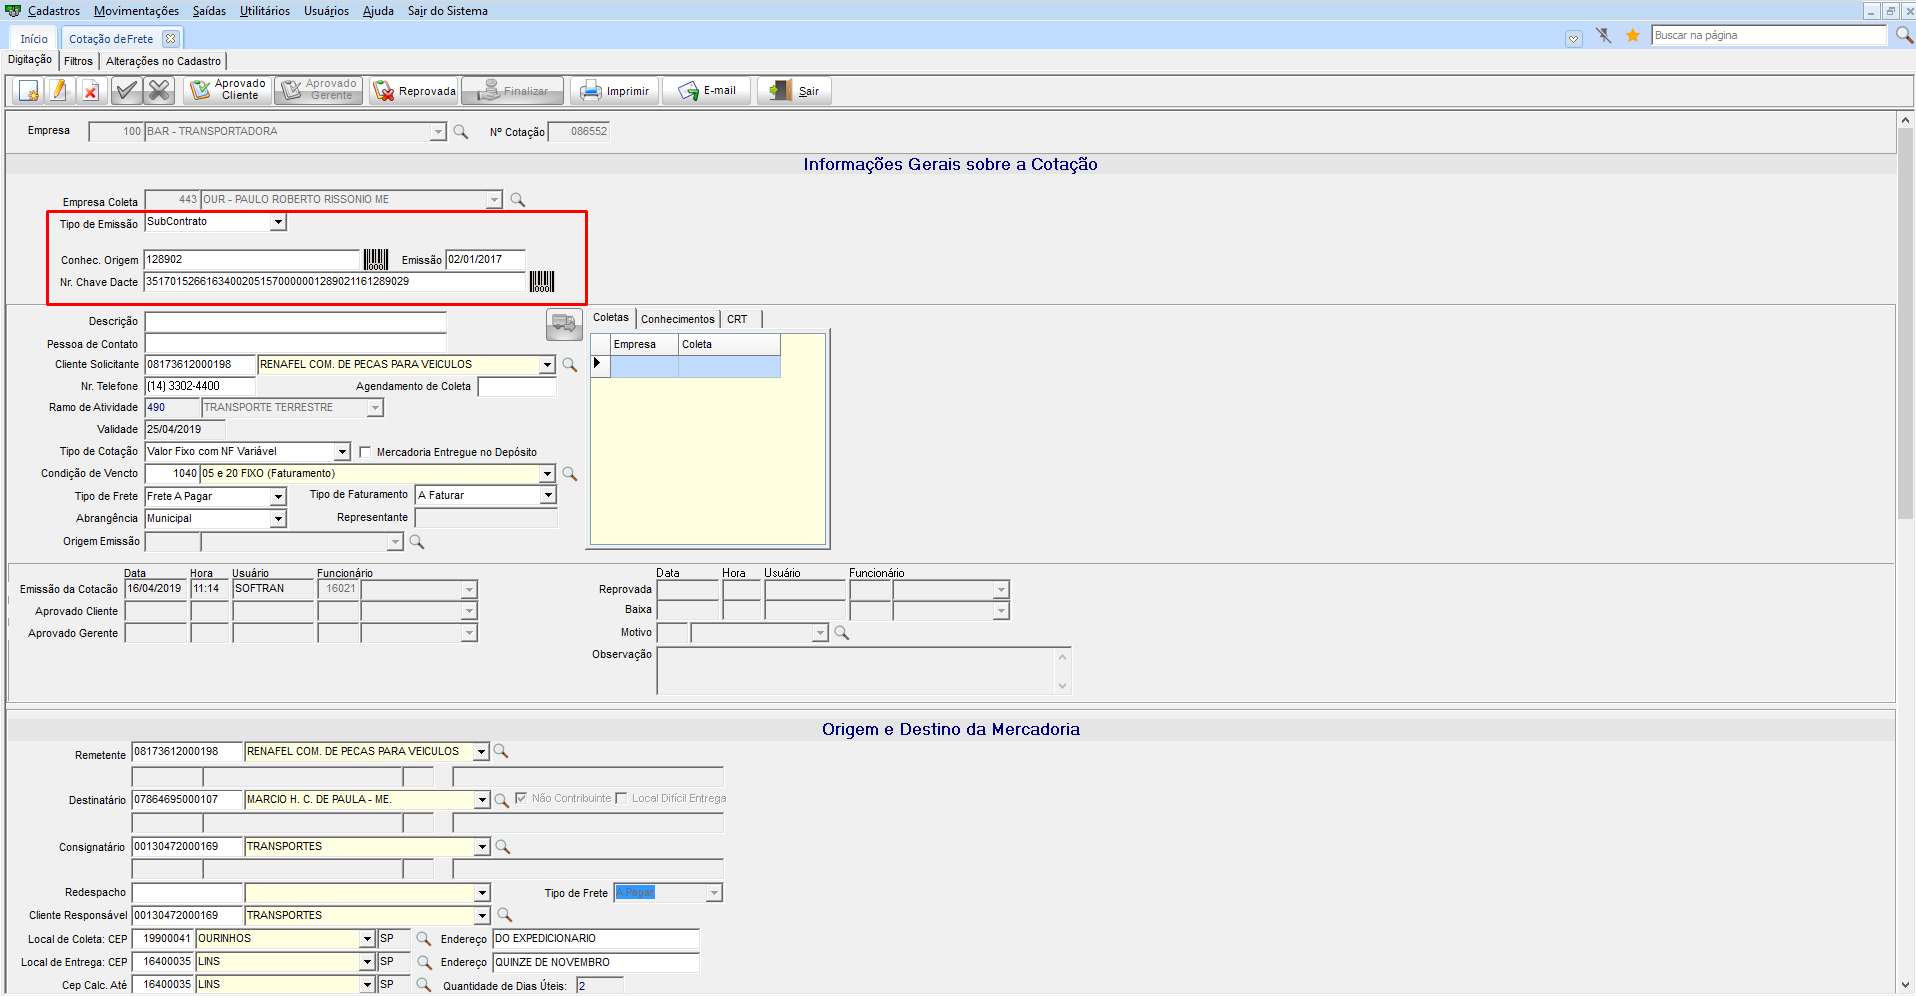This screenshot has height=996, width=1916.
Task: Click the favorites star icon
Action: [x=1633, y=36]
